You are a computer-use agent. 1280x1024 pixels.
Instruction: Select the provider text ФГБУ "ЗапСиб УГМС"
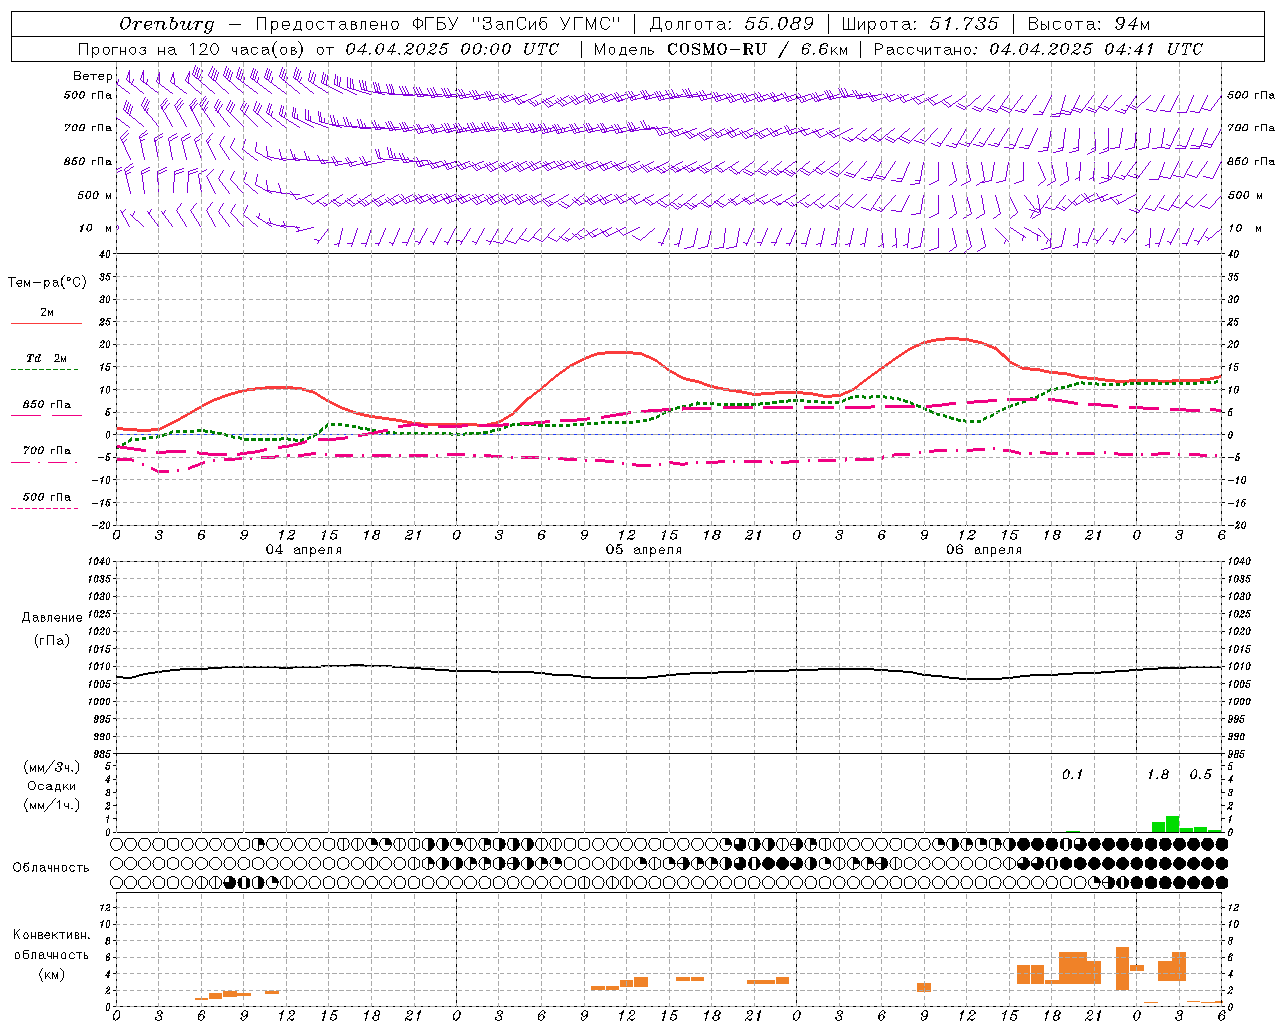(517, 24)
